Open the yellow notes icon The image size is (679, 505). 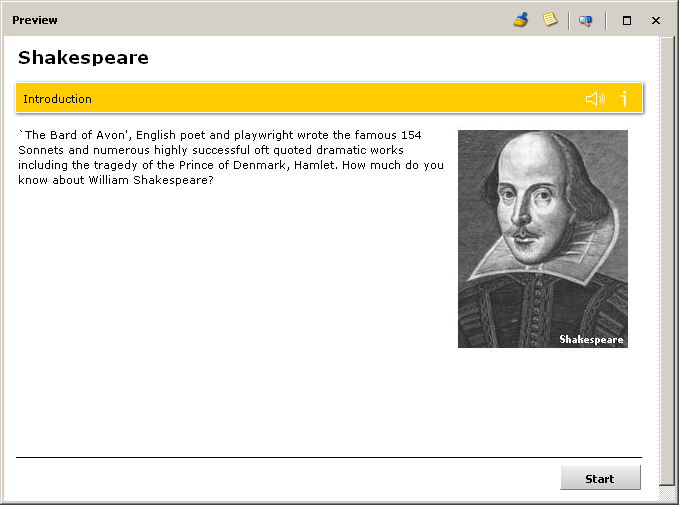click(x=550, y=19)
